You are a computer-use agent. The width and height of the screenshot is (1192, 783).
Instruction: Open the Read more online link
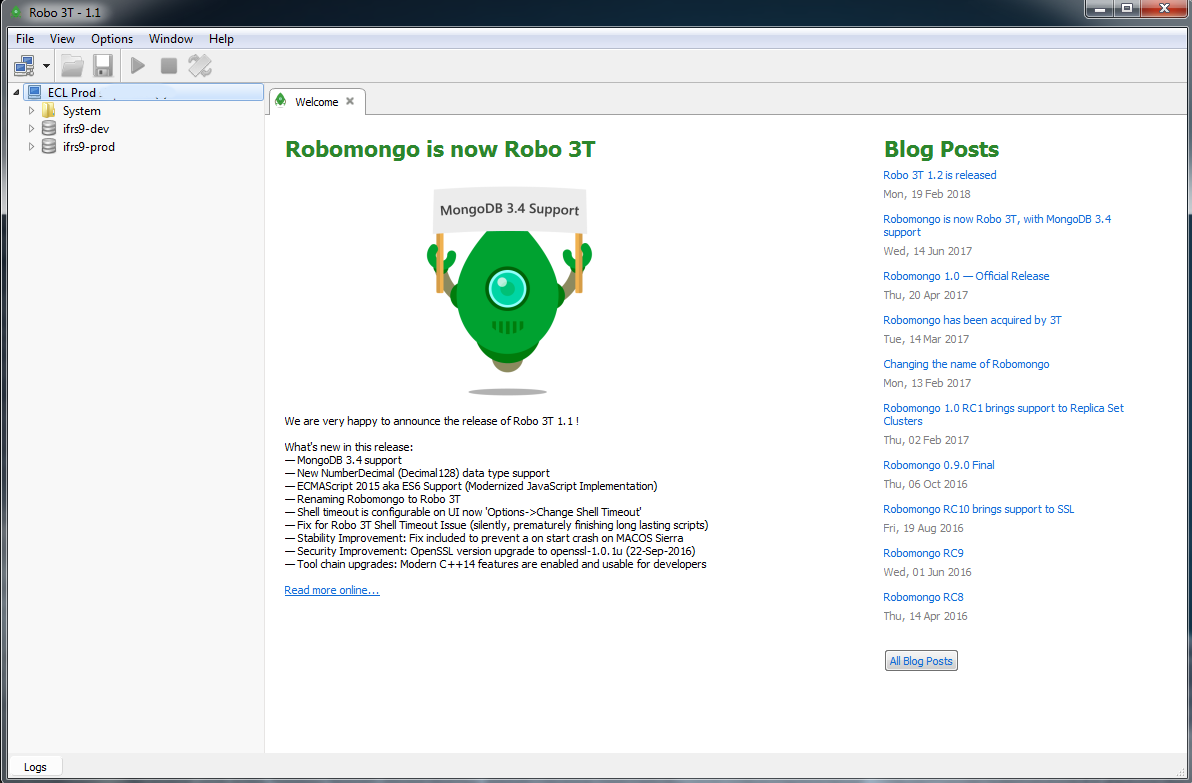[331, 589]
